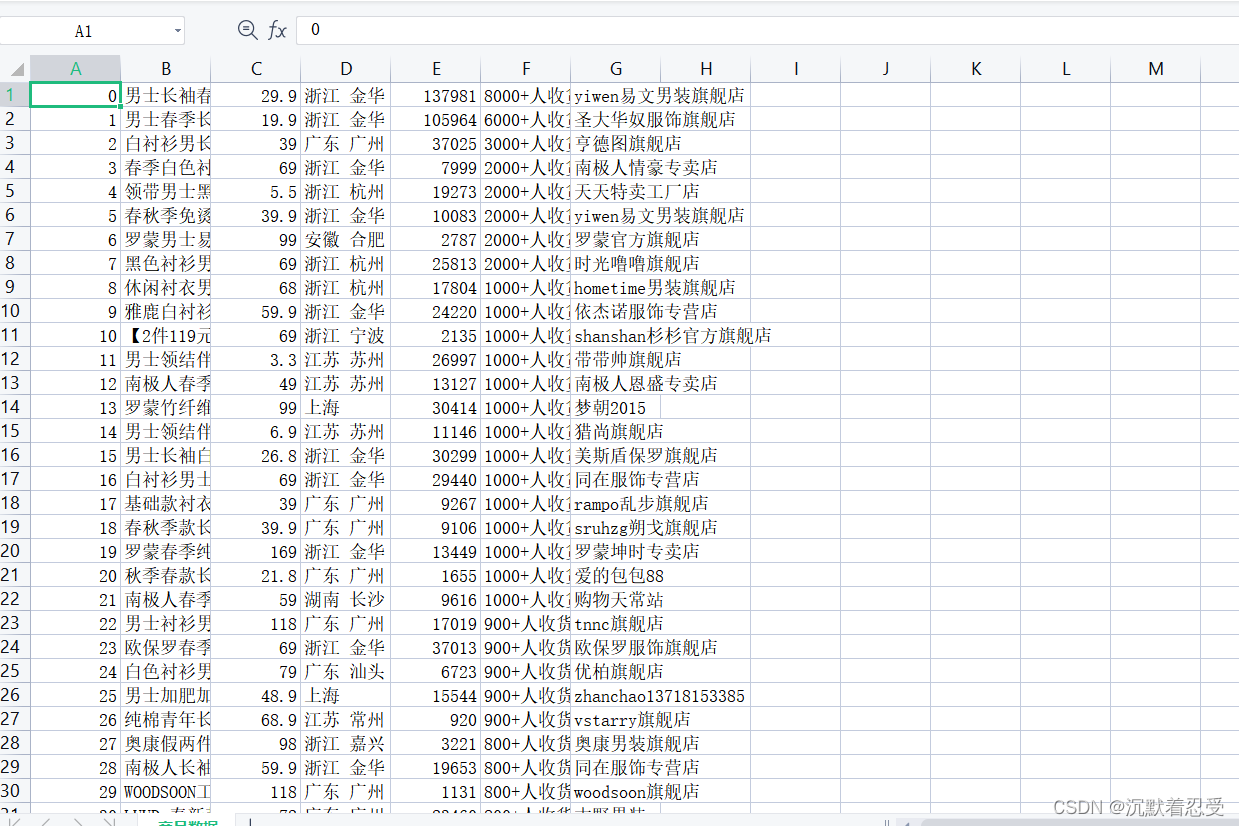Select row header number 1

[15, 95]
